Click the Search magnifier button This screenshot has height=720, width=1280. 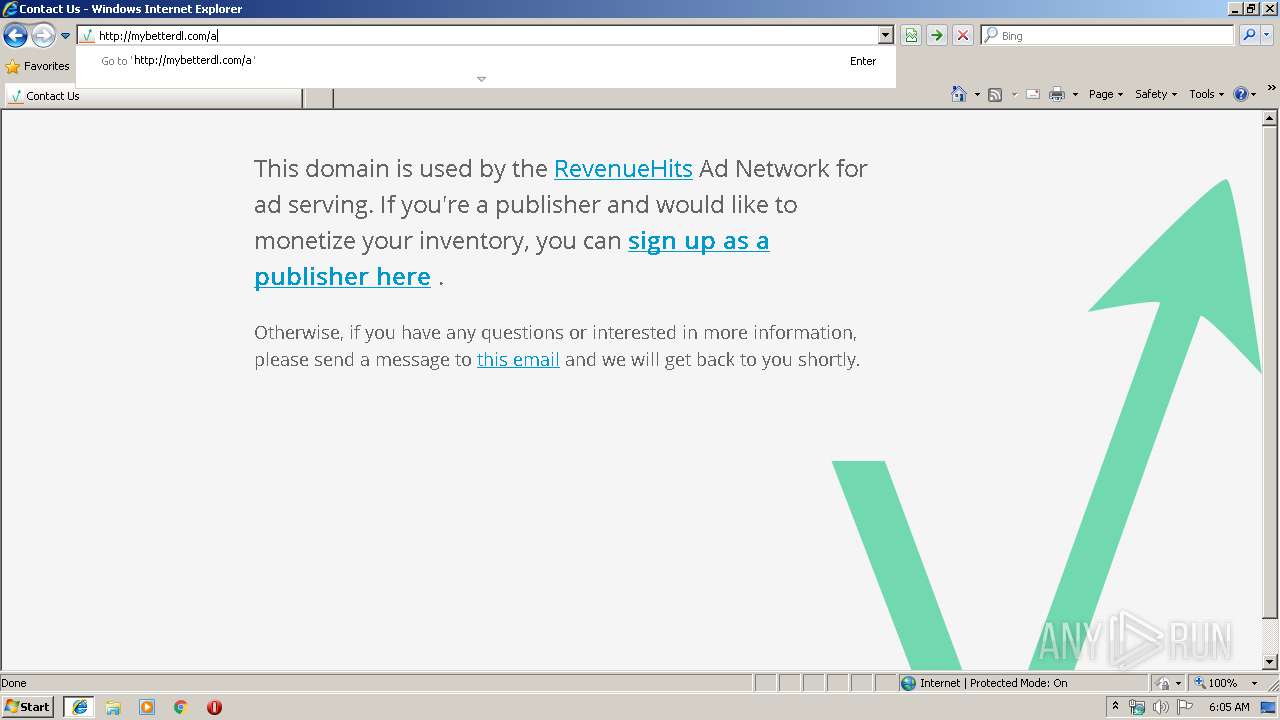1249,36
